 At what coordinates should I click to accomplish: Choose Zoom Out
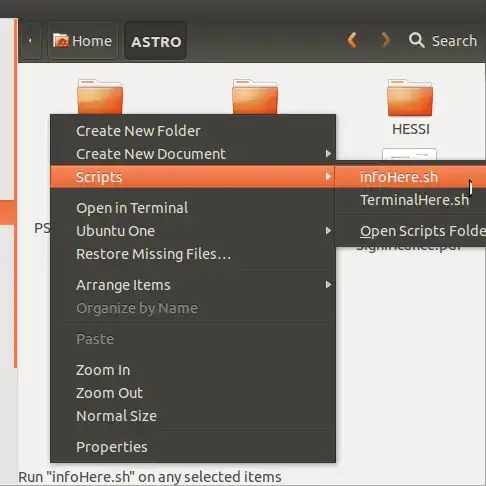193,393
